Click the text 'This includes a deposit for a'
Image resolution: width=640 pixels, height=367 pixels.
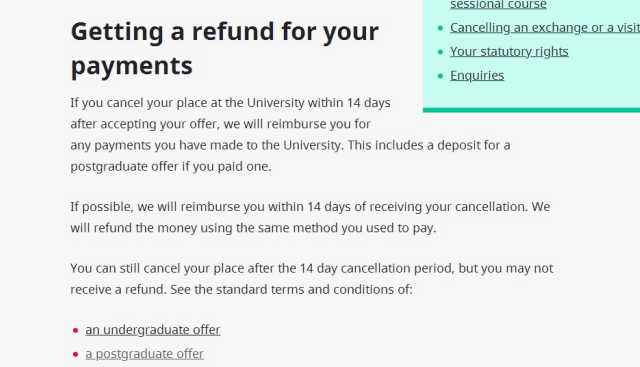(x=429, y=145)
